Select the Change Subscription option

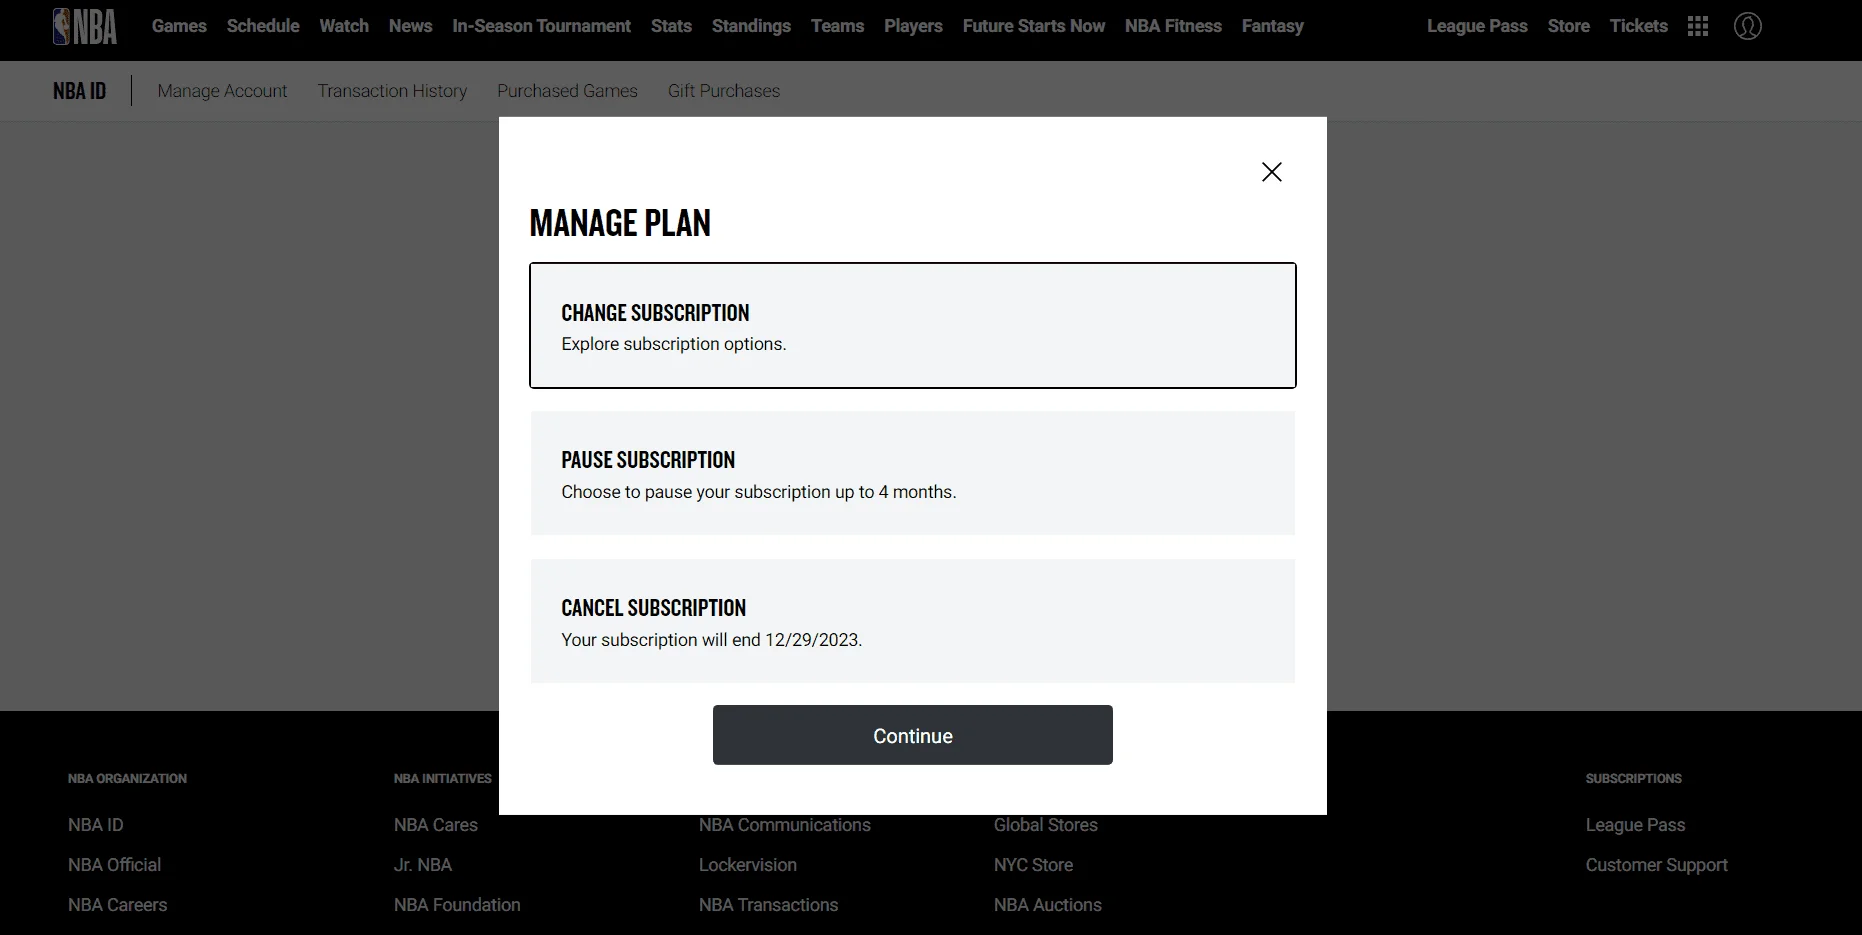tap(913, 325)
